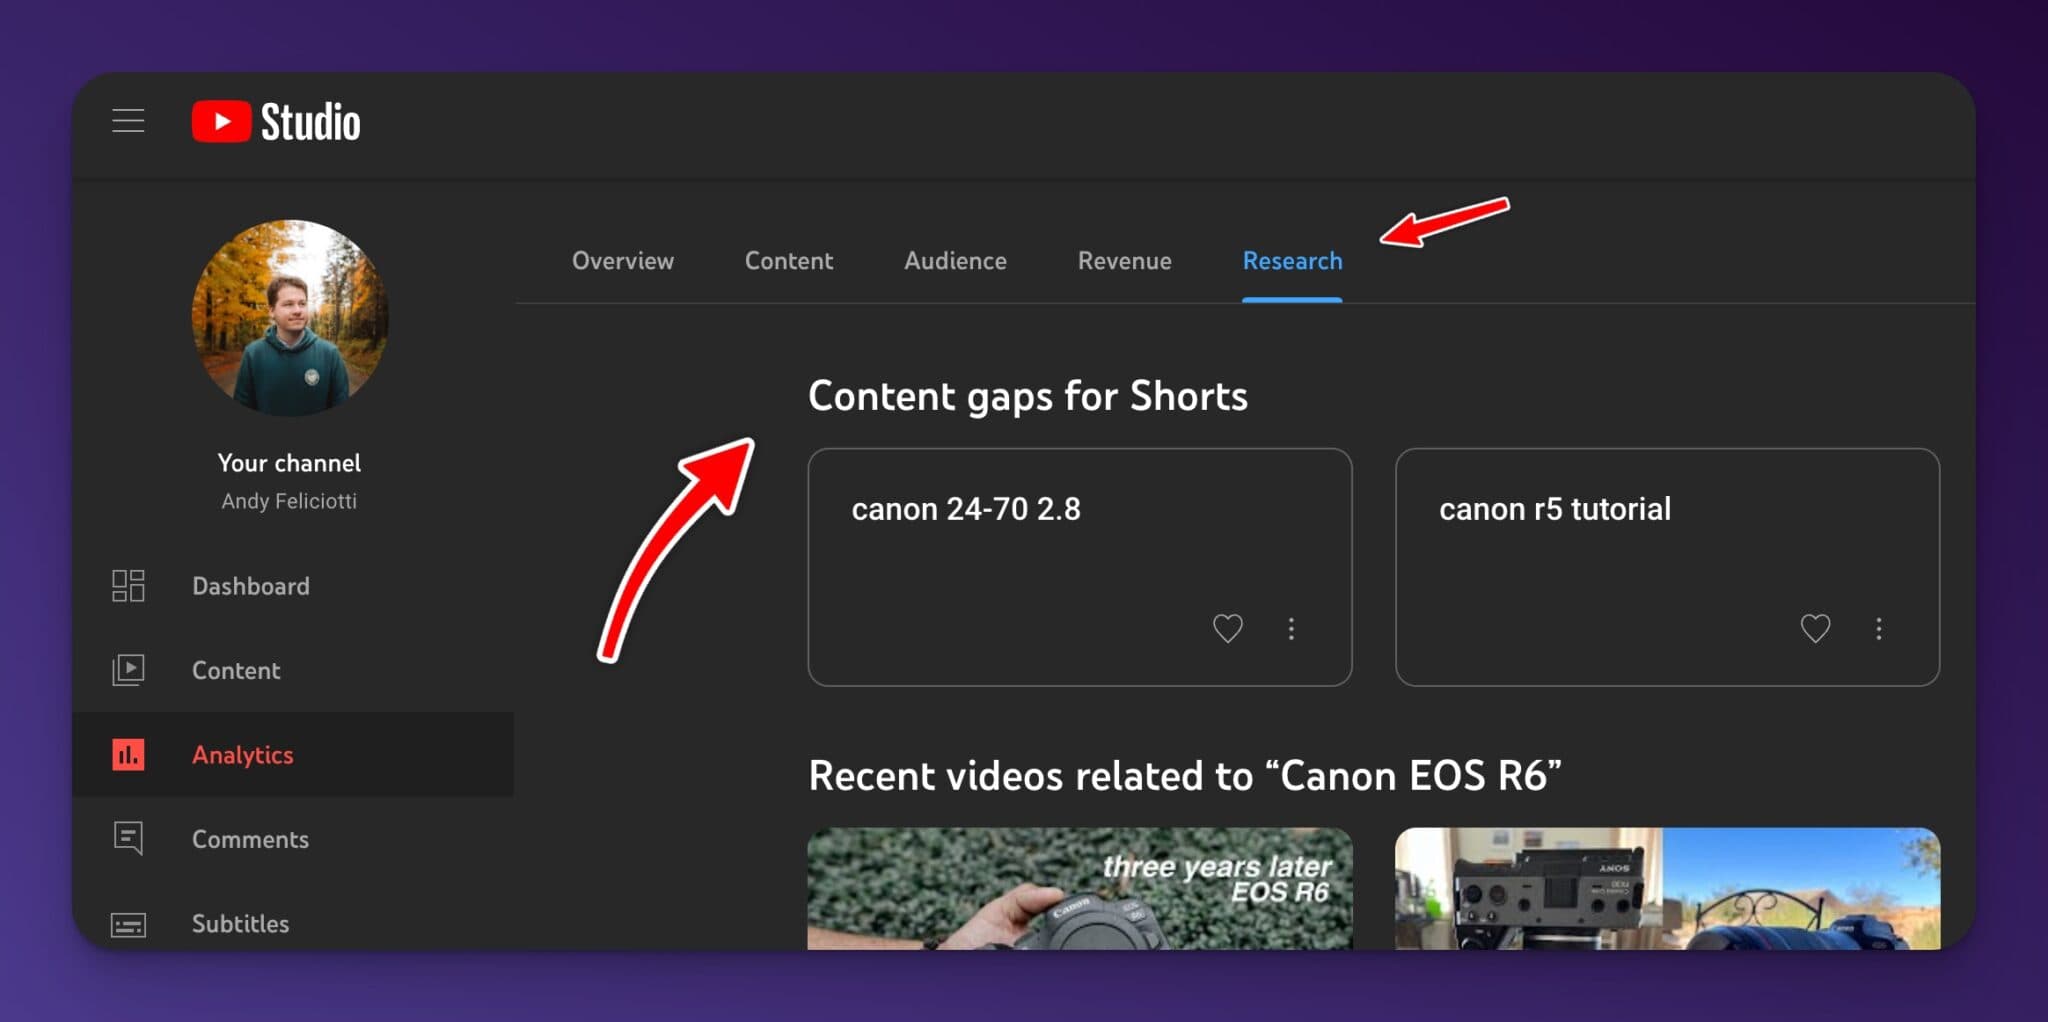
Task: Open the Content tab in analytics
Action: click(x=788, y=261)
